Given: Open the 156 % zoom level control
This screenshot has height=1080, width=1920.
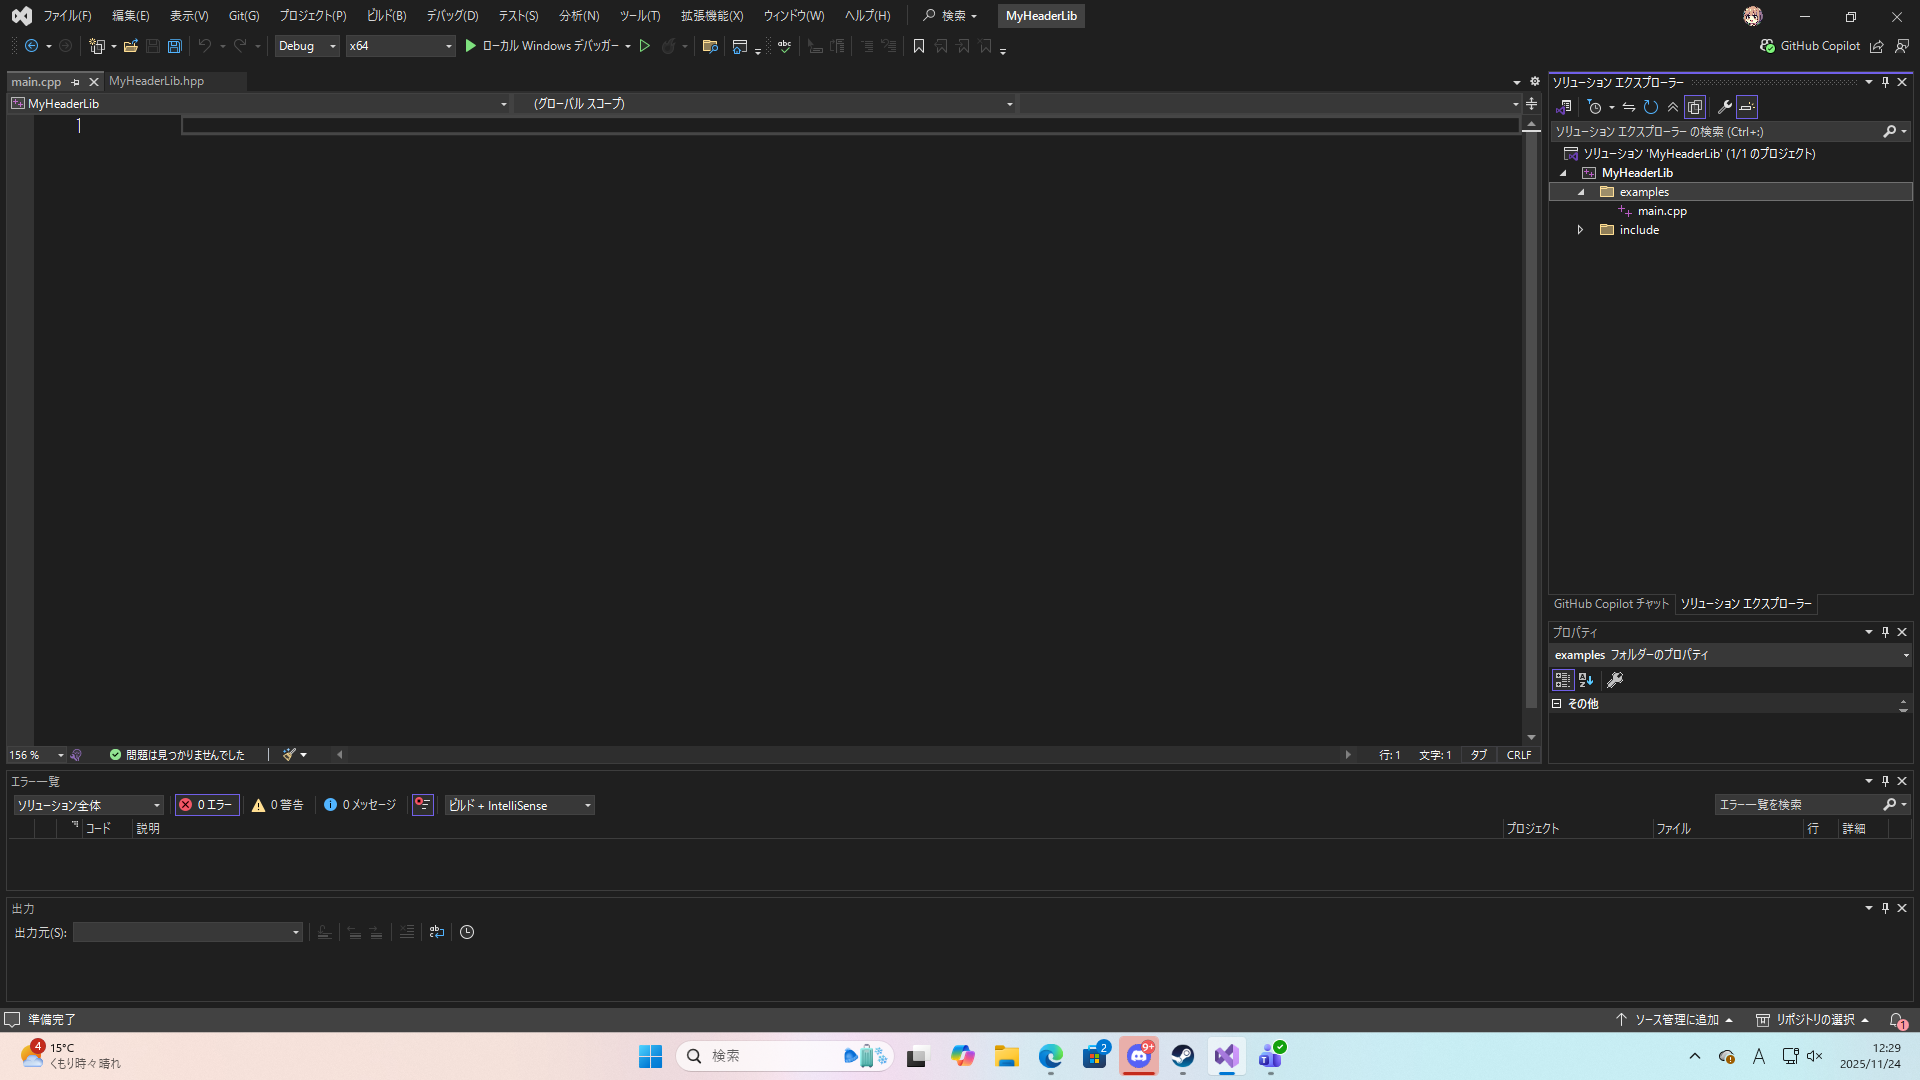Looking at the screenshot, I should pyautogui.click(x=36, y=755).
